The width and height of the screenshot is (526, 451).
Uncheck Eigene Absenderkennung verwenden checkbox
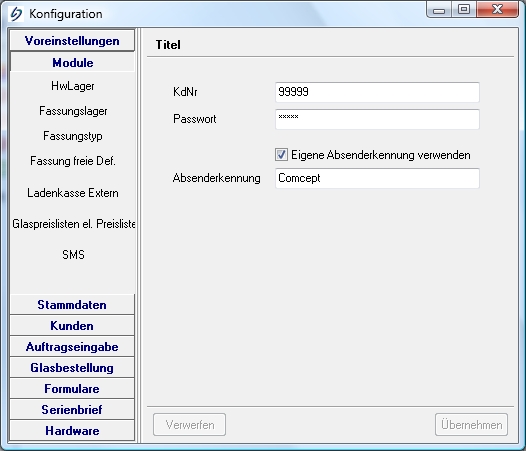(281, 155)
